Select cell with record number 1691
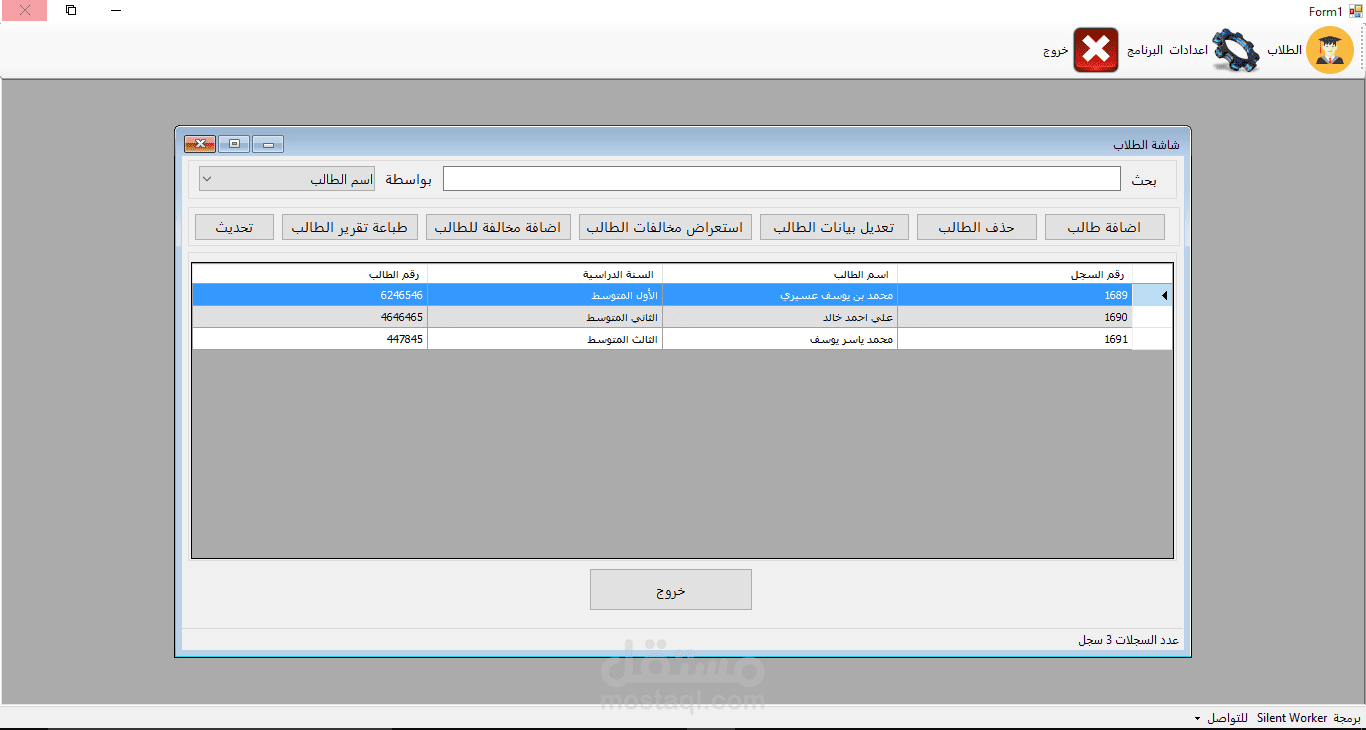This screenshot has width=1366, height=730. pyautogui.click(x=1015, y=339)
